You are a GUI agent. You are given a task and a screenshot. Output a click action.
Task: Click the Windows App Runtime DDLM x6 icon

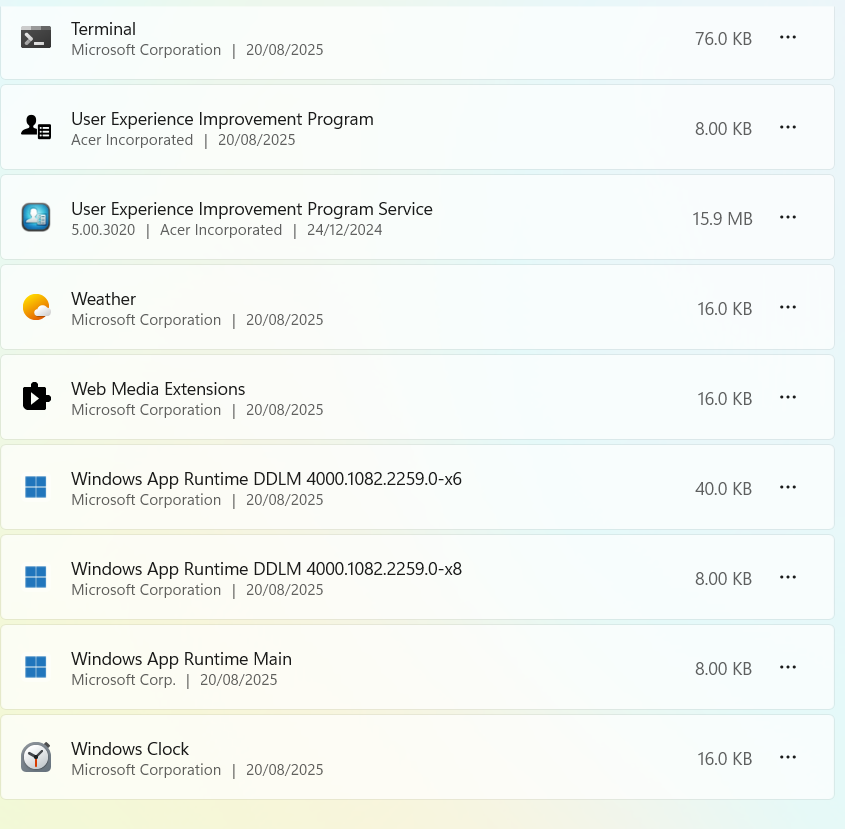coord(36,487)
